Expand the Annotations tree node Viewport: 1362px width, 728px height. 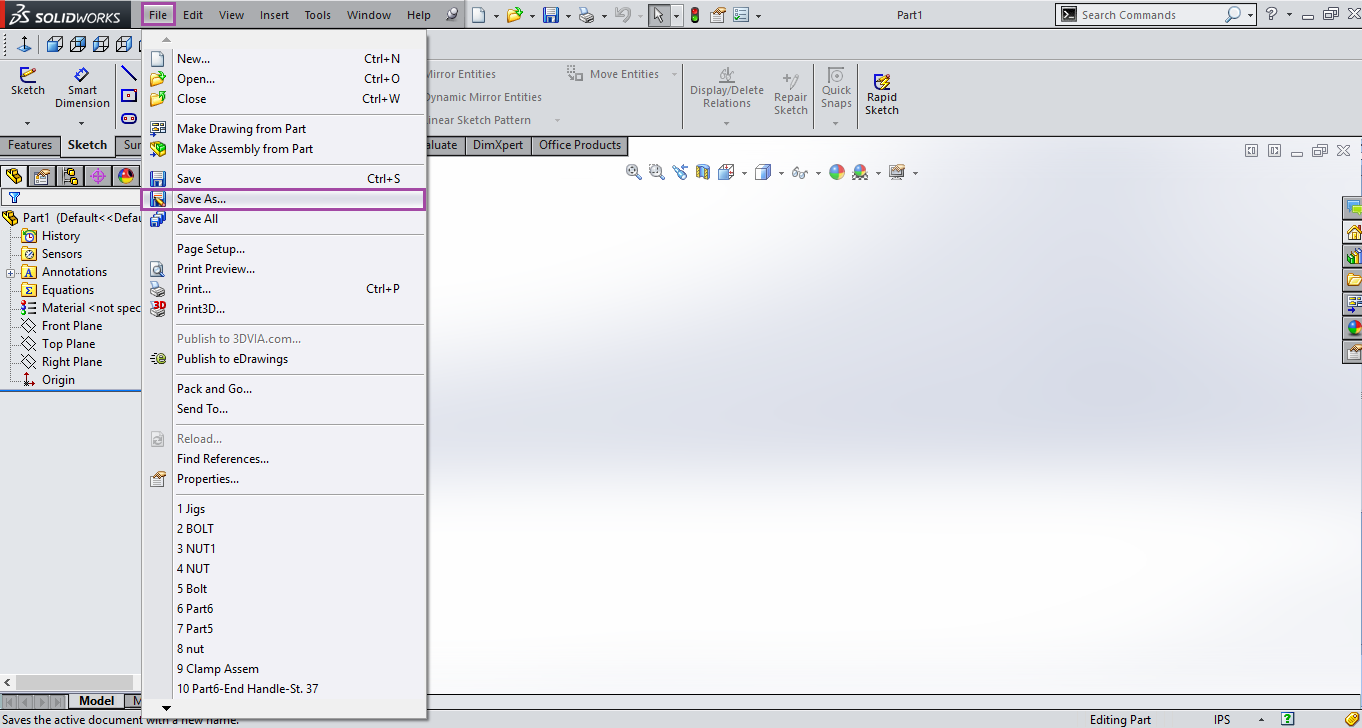10,273
